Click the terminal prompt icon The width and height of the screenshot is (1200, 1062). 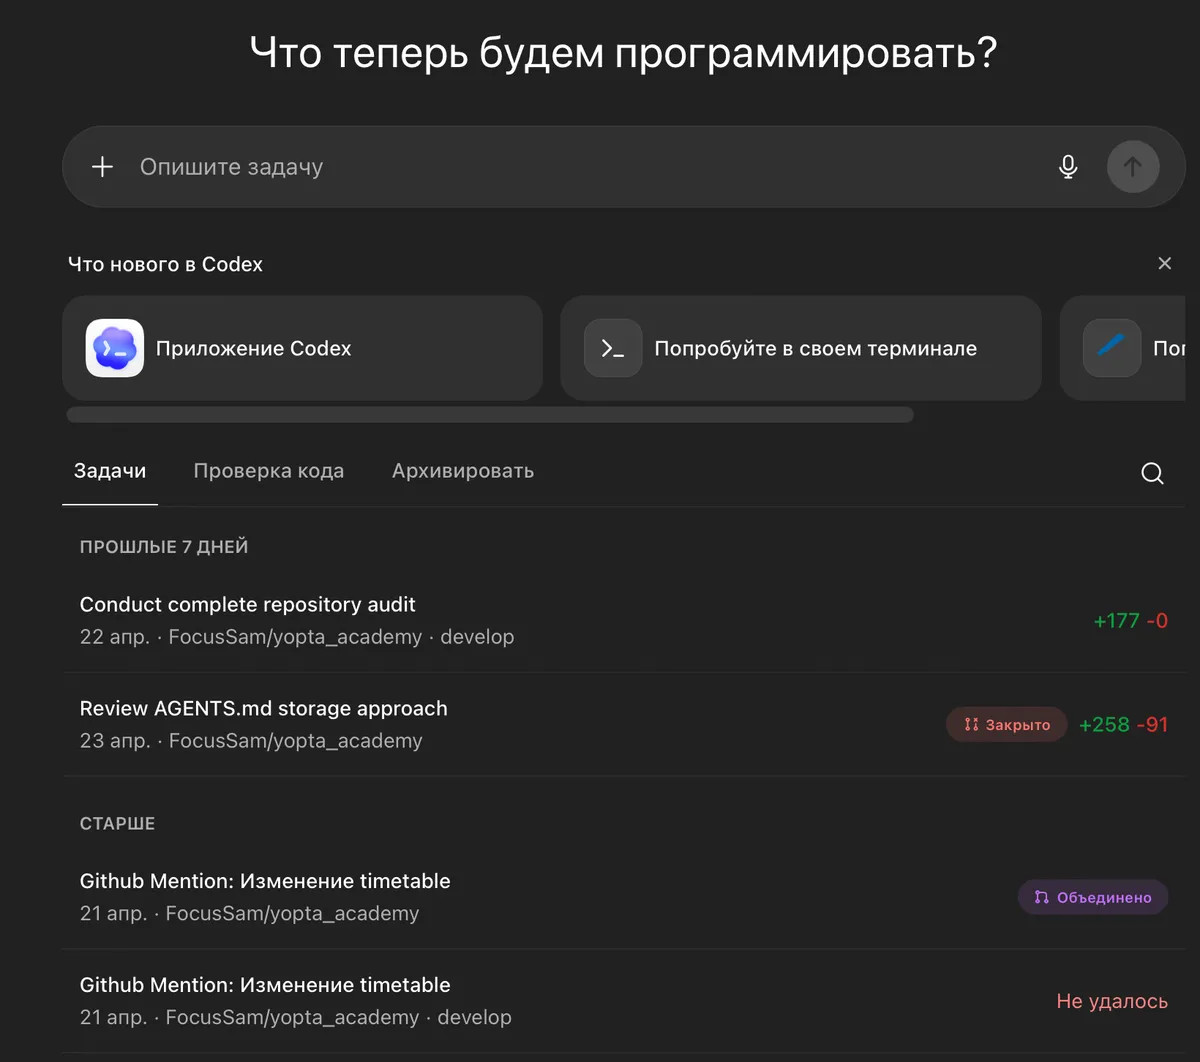[x=613, y=348]
